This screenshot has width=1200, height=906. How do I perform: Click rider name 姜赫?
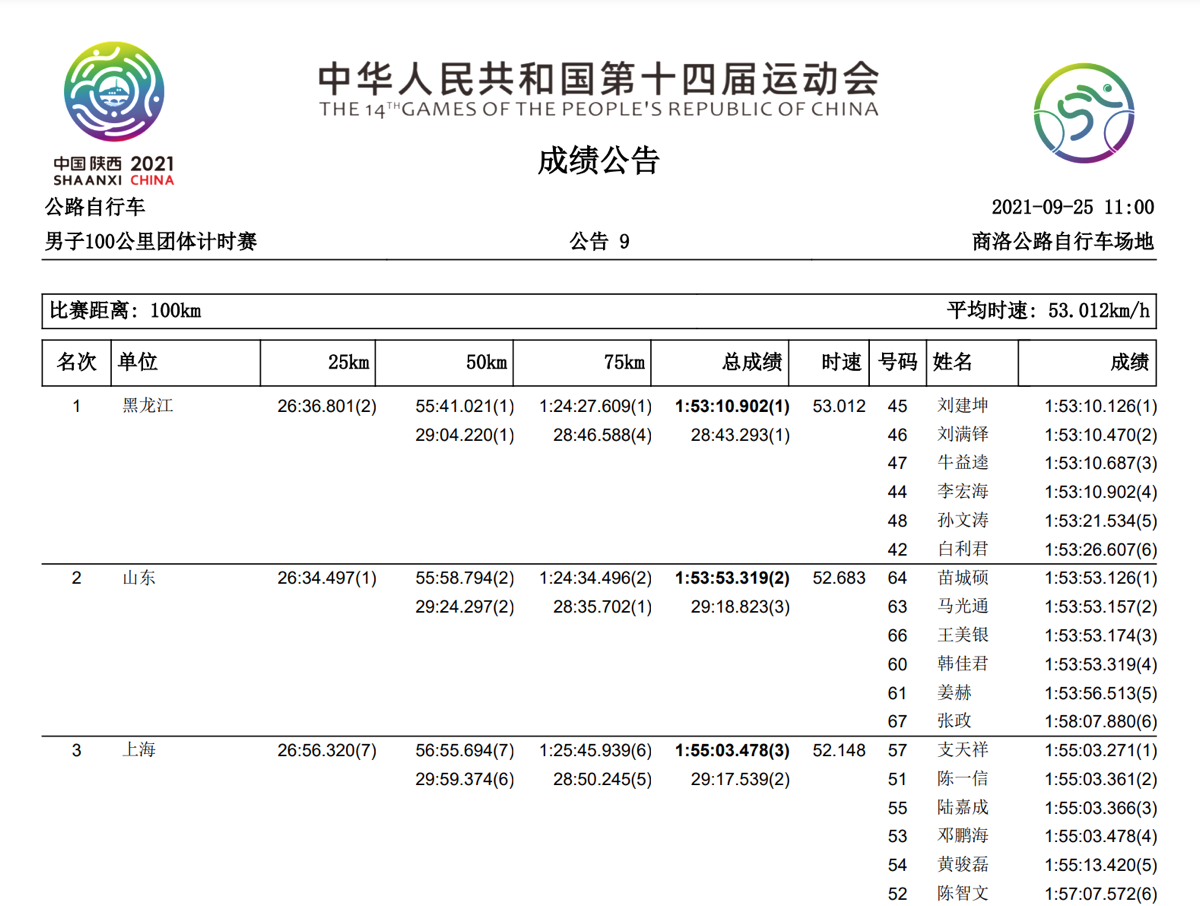(955, 693)
